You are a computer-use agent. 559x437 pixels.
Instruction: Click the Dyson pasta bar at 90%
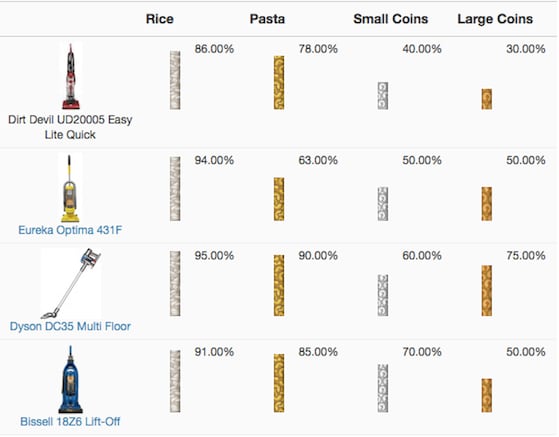[x=279, y=286]
